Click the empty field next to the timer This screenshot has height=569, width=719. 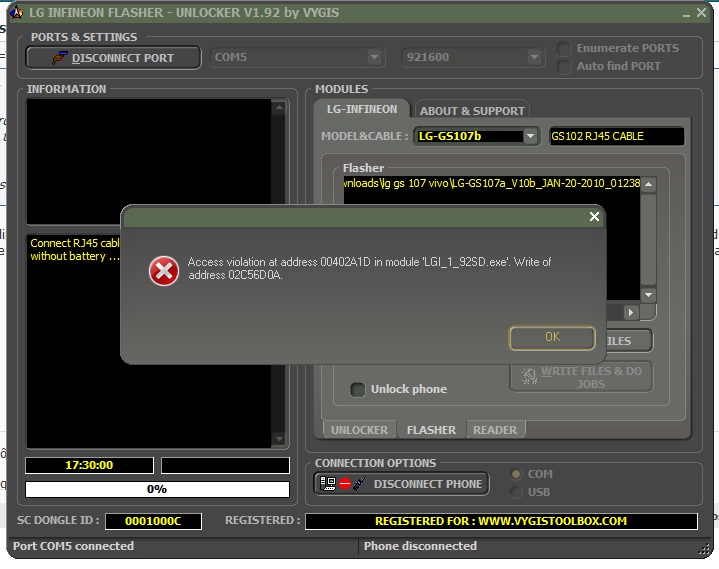225,465
